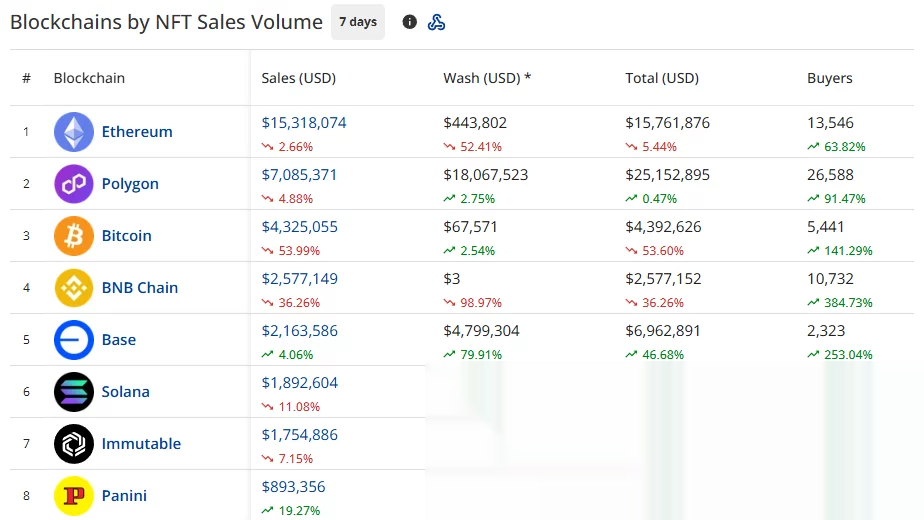The image size is (924, 520).
Task: Sort by the Buyers column header
Action: 829,78
